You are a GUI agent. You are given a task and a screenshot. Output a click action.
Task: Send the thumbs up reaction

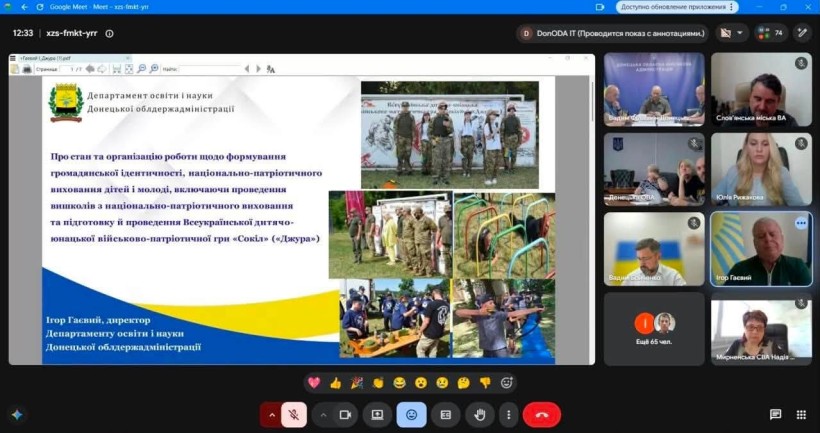335,383
